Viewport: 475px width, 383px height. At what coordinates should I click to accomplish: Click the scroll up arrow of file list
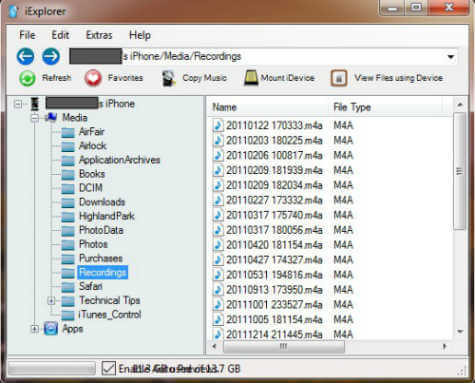point(460,105)
